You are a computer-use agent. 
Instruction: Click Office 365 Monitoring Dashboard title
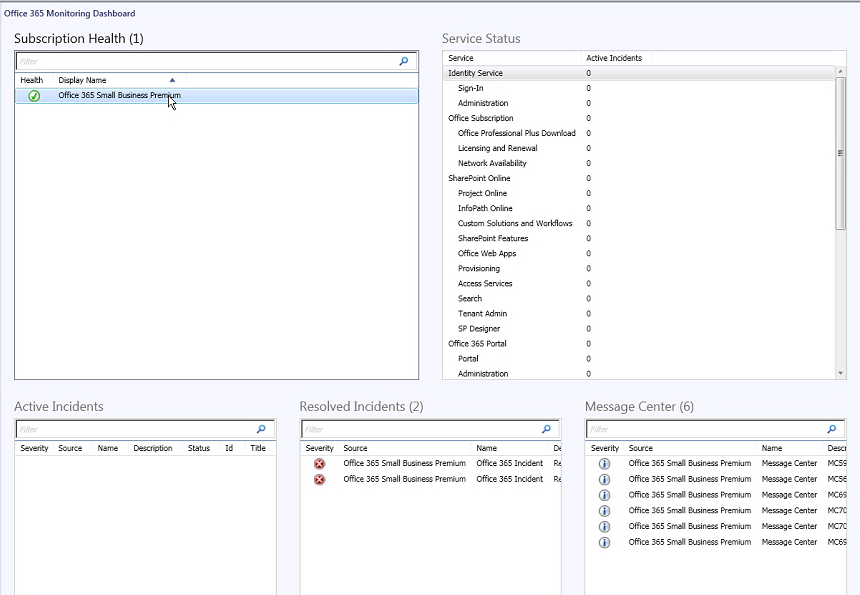[70, 14]
